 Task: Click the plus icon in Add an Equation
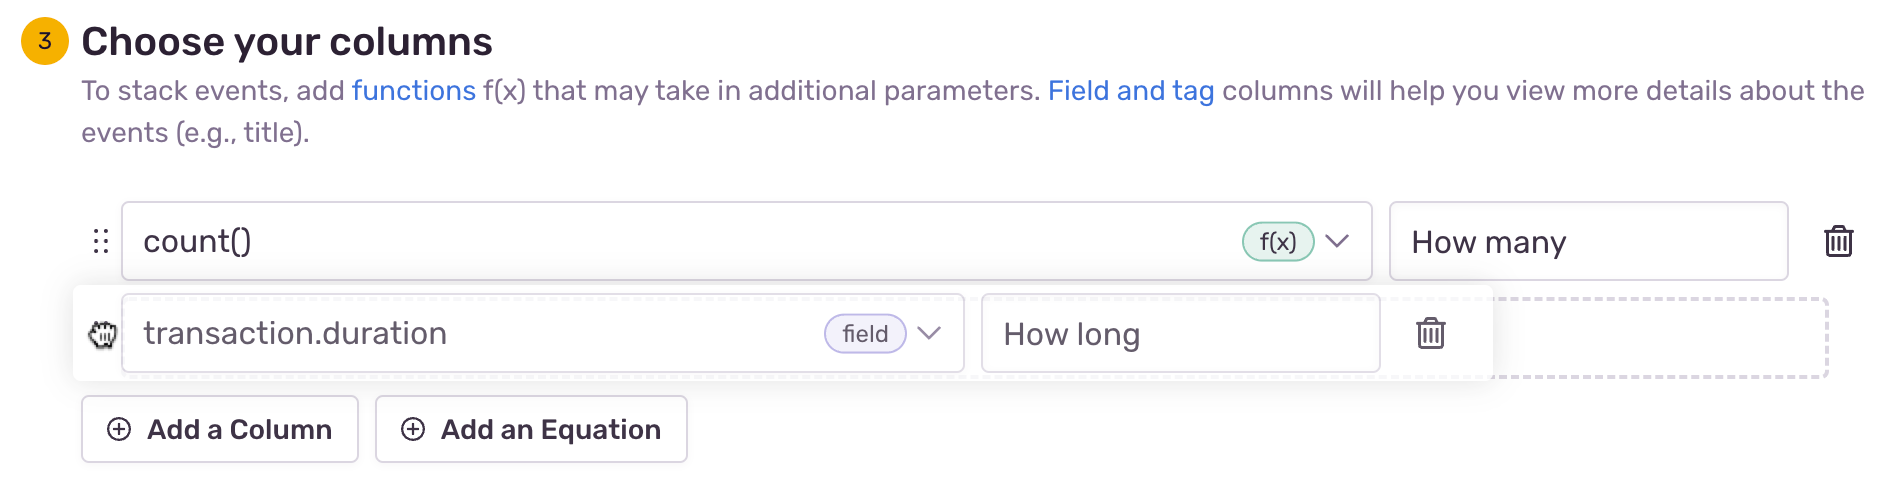click(x=413, y=429)
